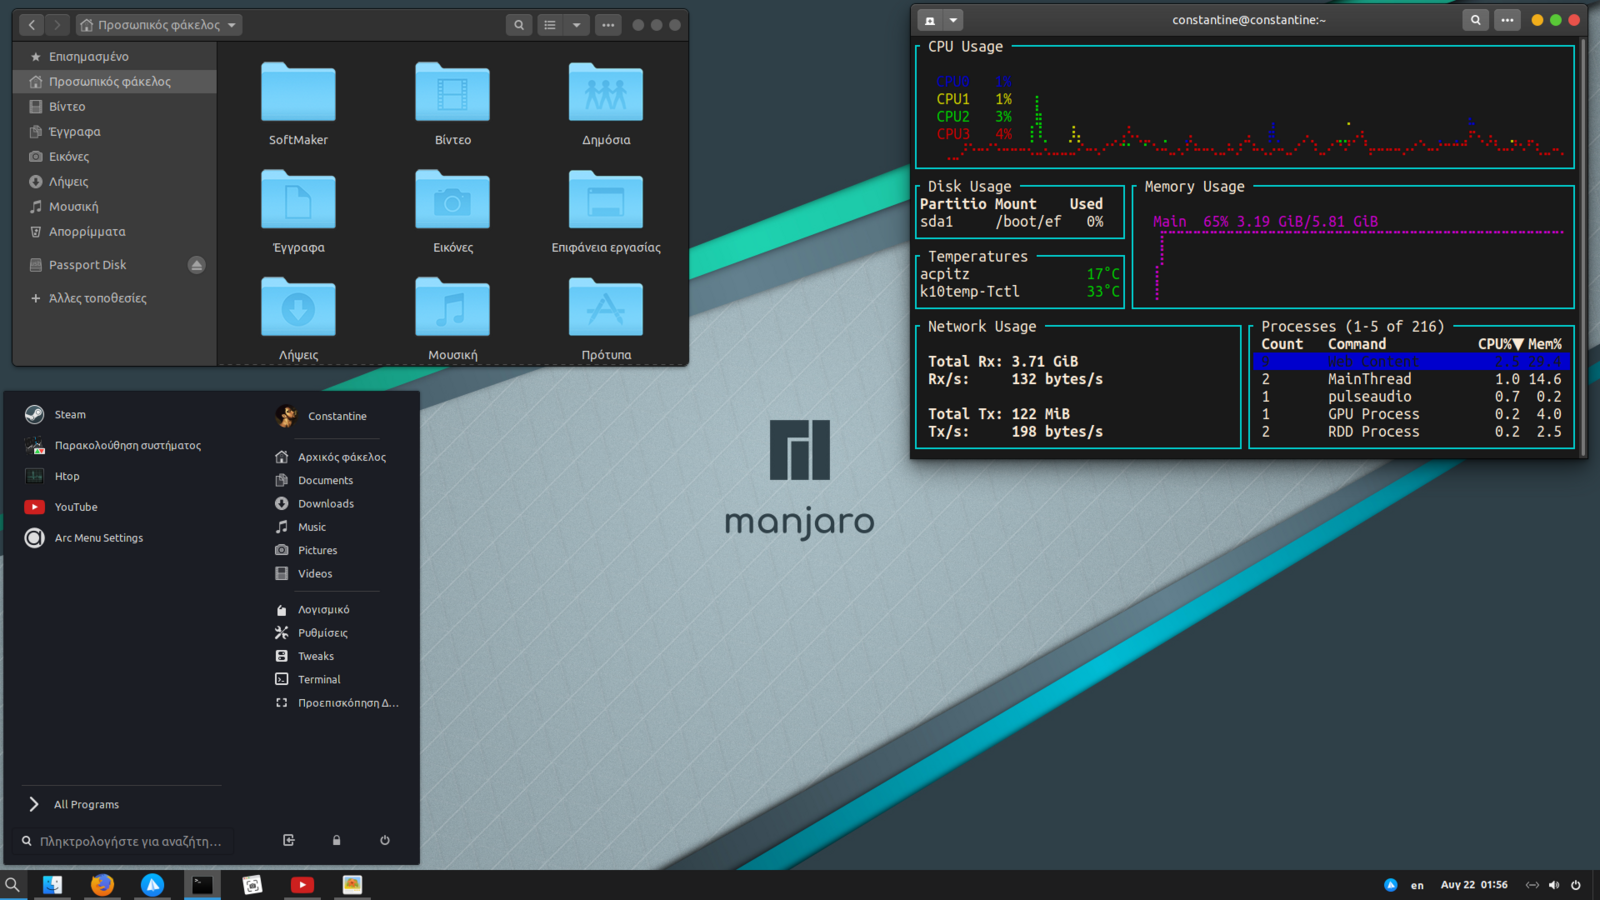The image size is (1600, 900).
Task: Click the taskbar search icon
Action: pos(12,885)
